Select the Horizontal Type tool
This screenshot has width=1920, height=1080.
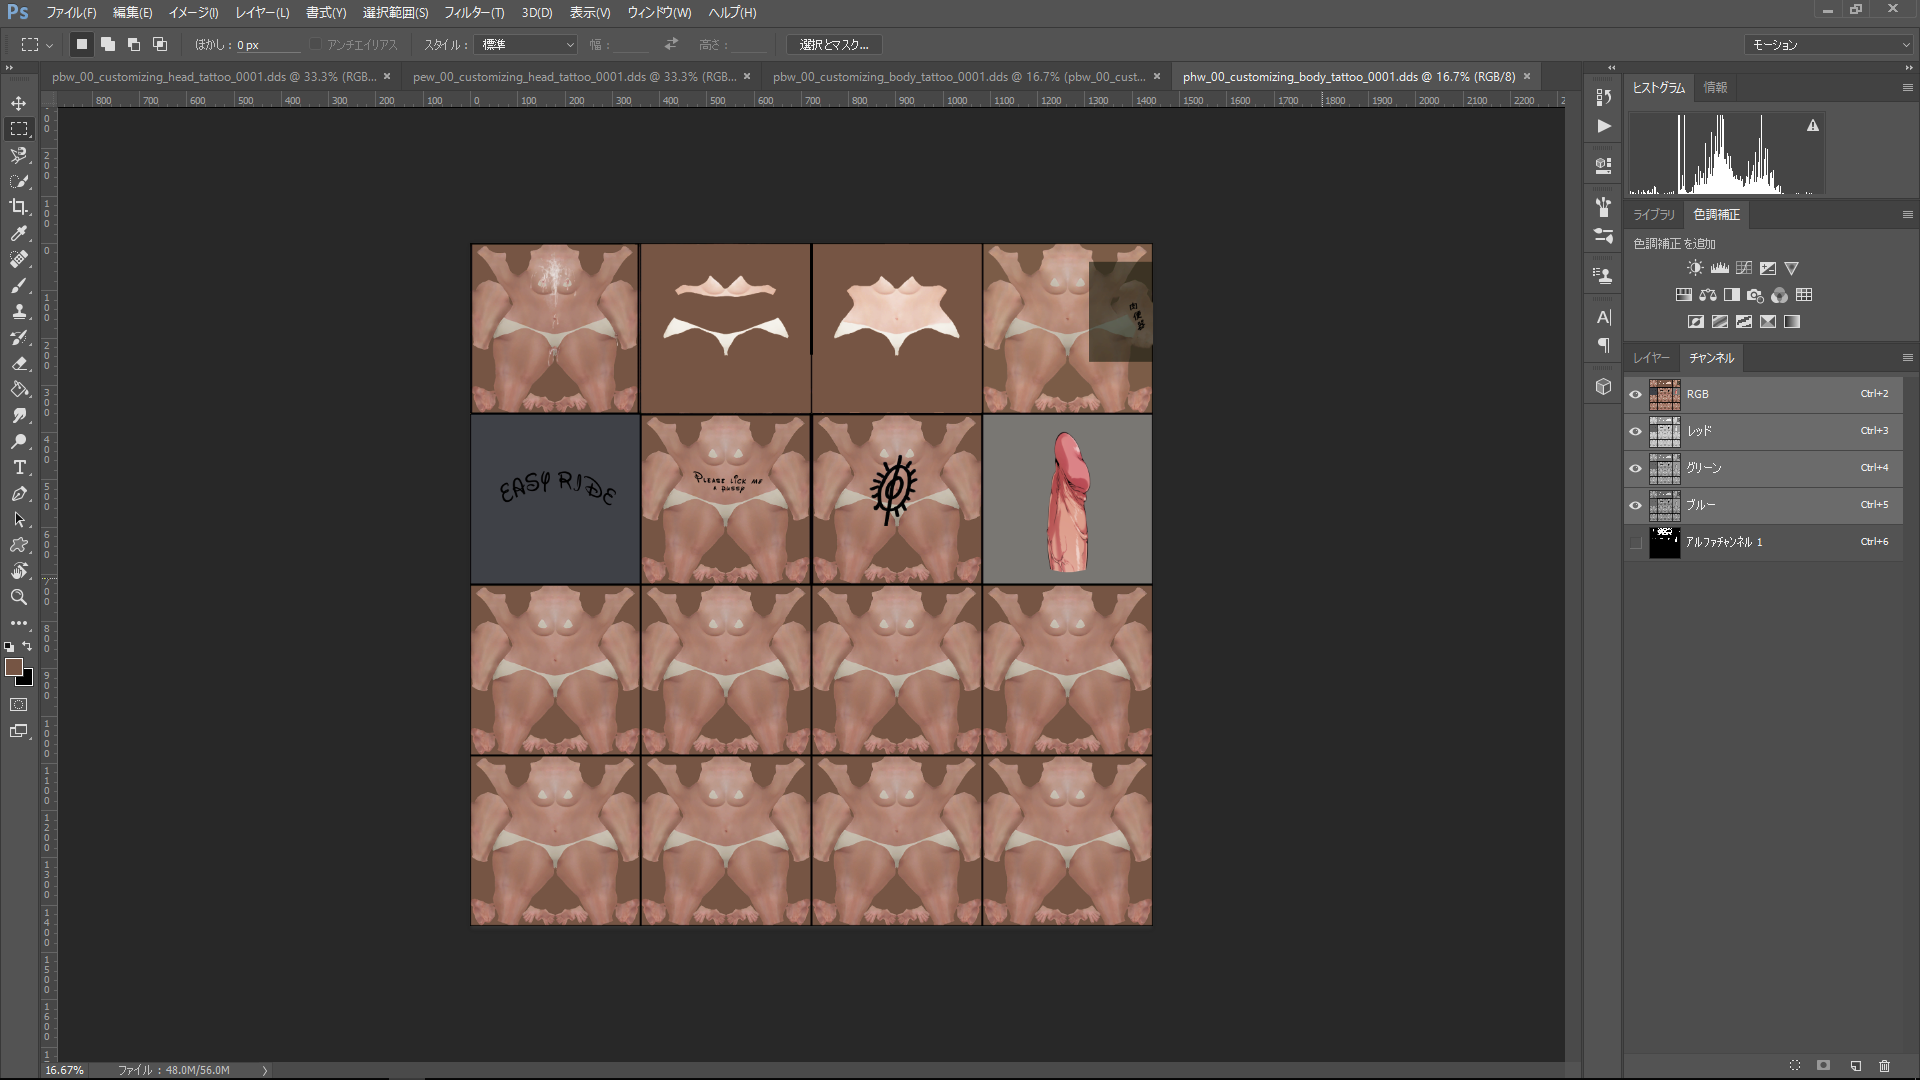(x=19, y=467)
